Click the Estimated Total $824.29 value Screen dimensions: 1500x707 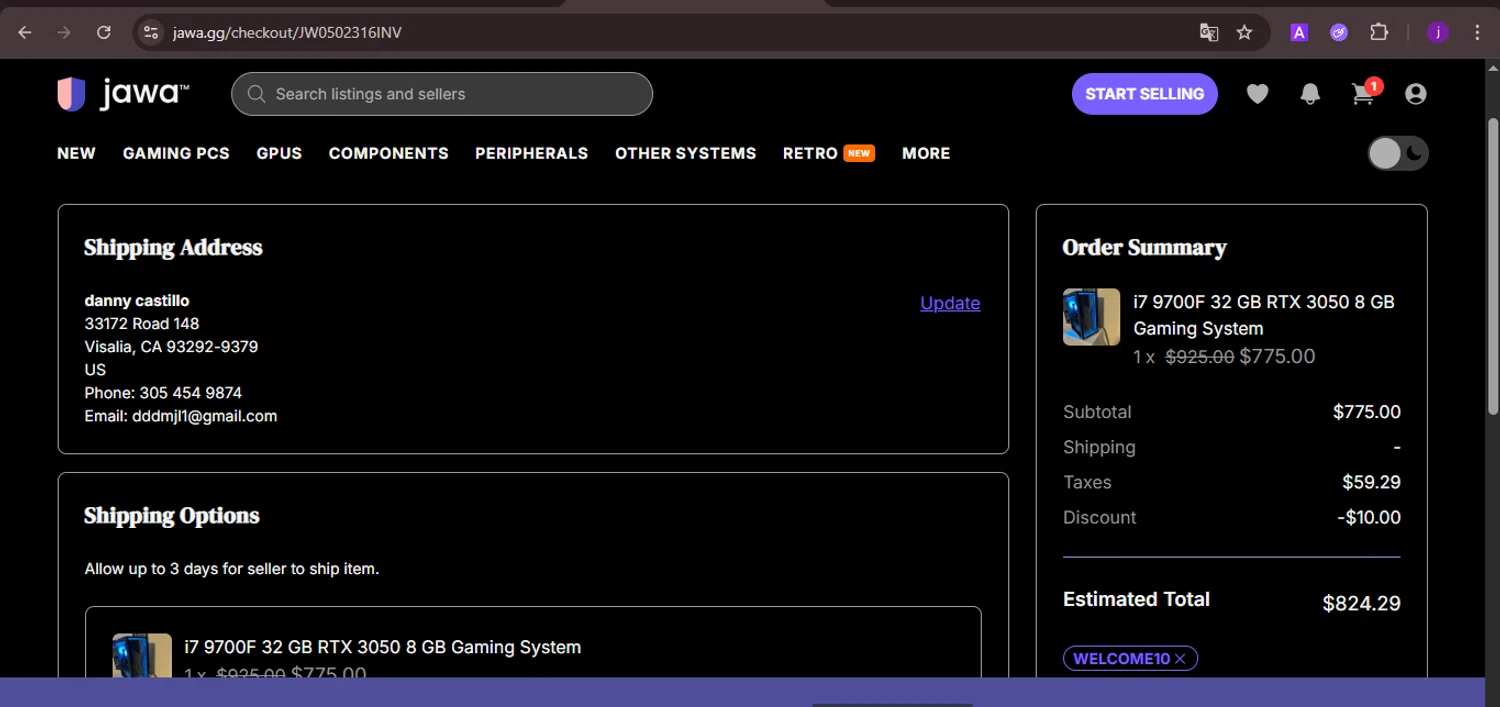point(1361,603)
